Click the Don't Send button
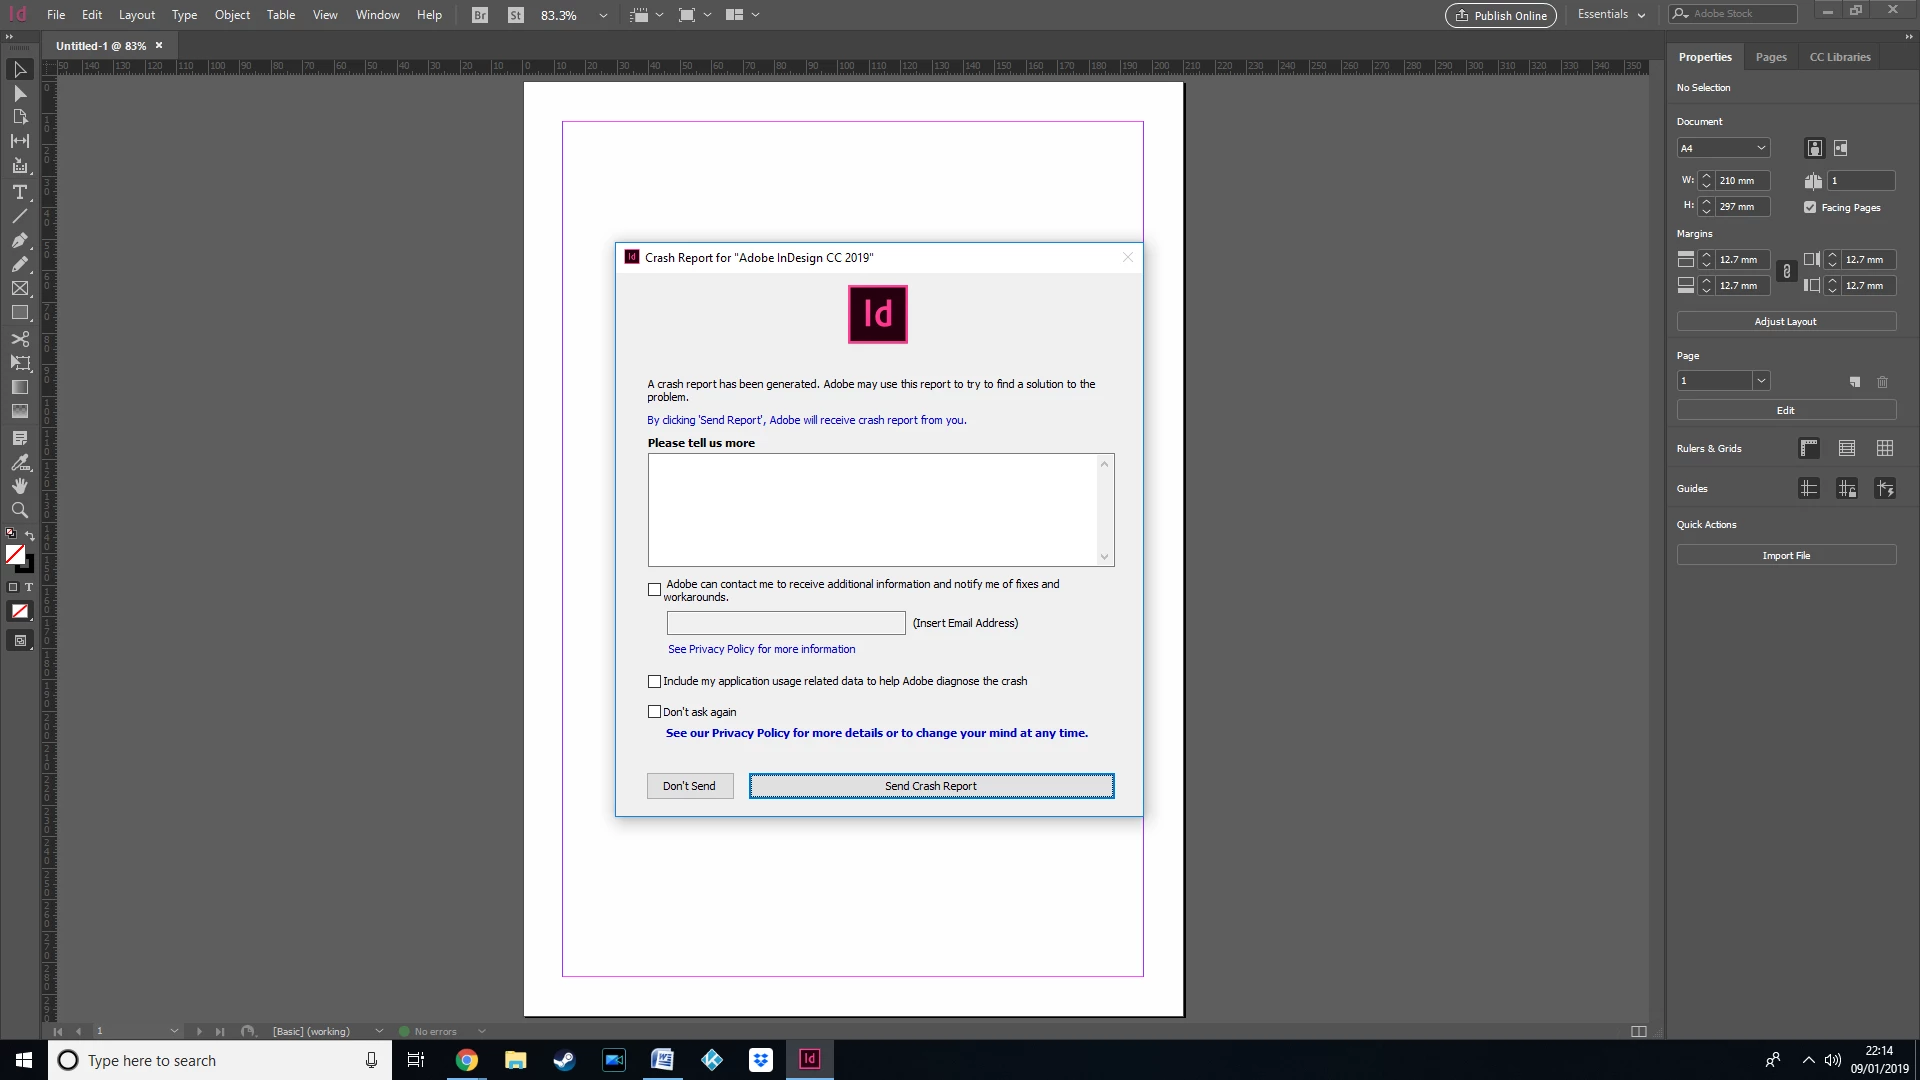Image resolution: width=1920 pixels, height=1080 pixels. click(689, 786)
